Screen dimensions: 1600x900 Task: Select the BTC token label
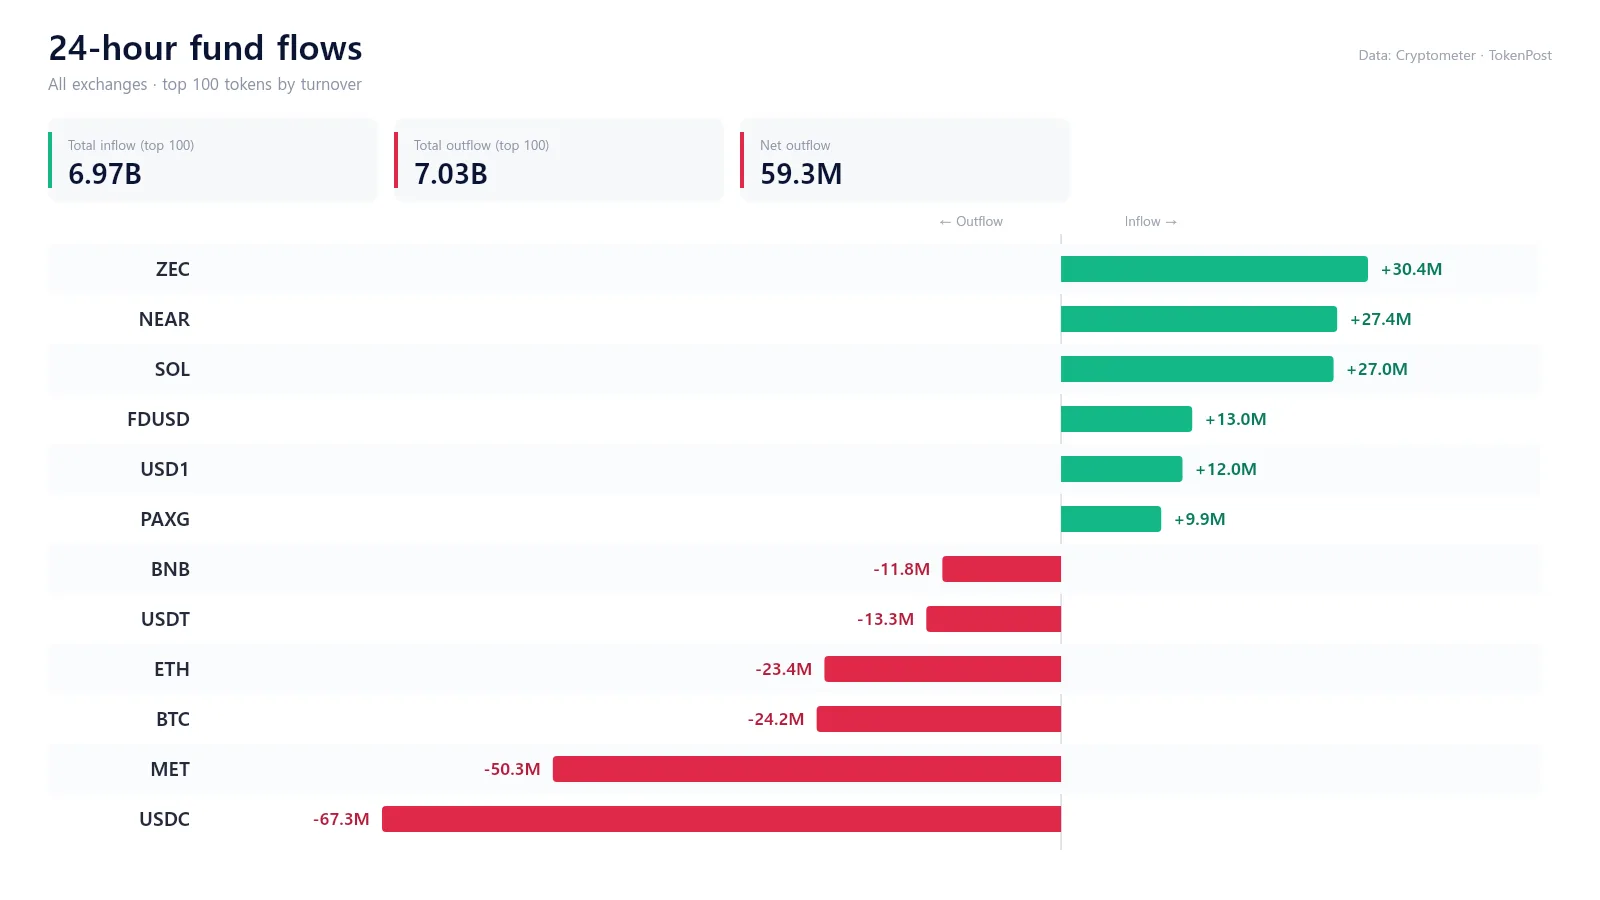172,719
